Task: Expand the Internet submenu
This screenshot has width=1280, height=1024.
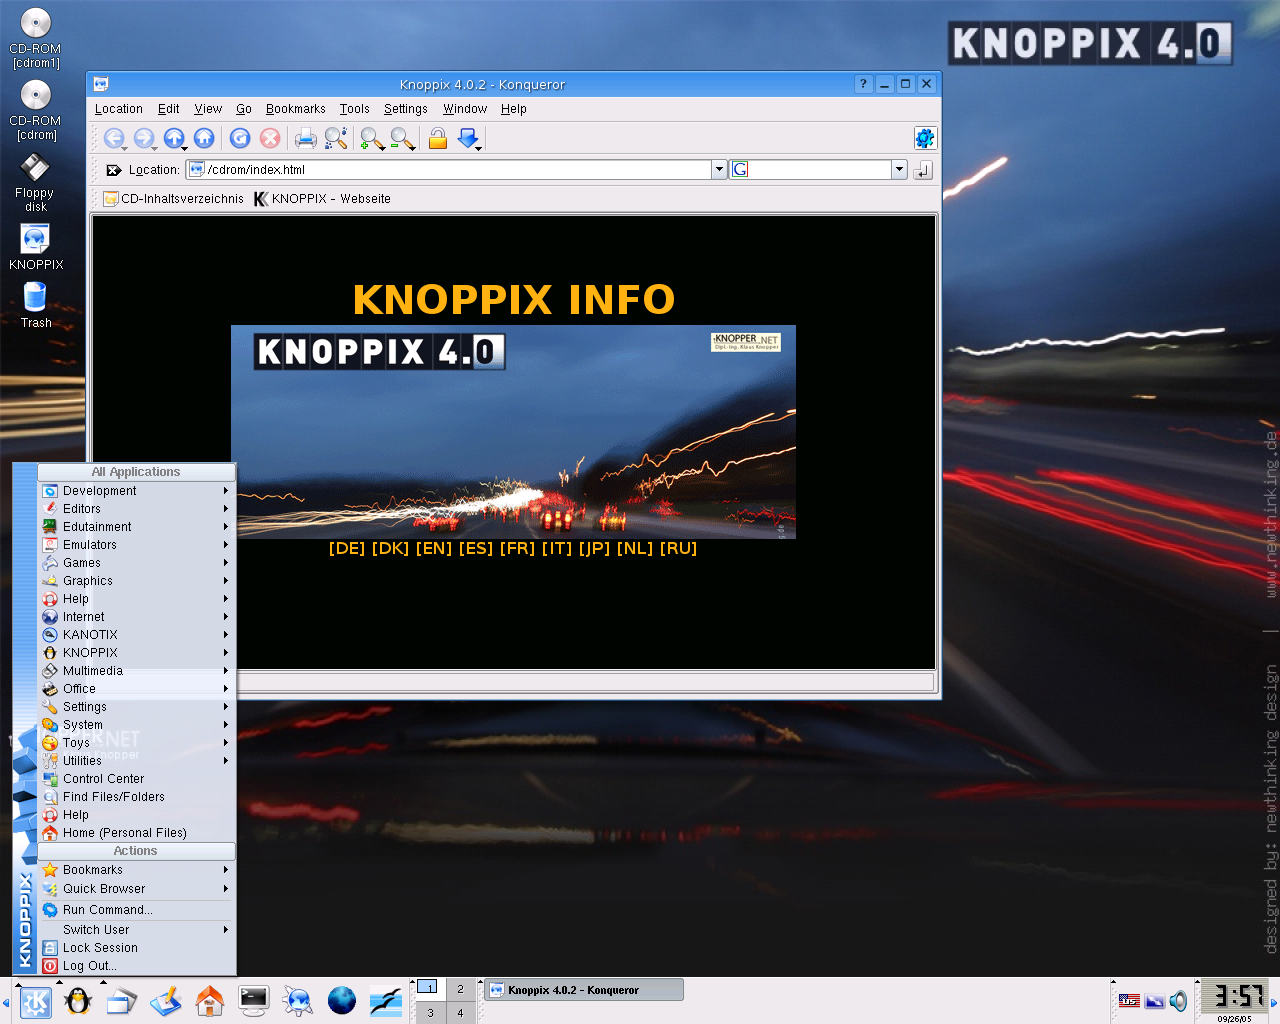Action: [x=136, y=617]
